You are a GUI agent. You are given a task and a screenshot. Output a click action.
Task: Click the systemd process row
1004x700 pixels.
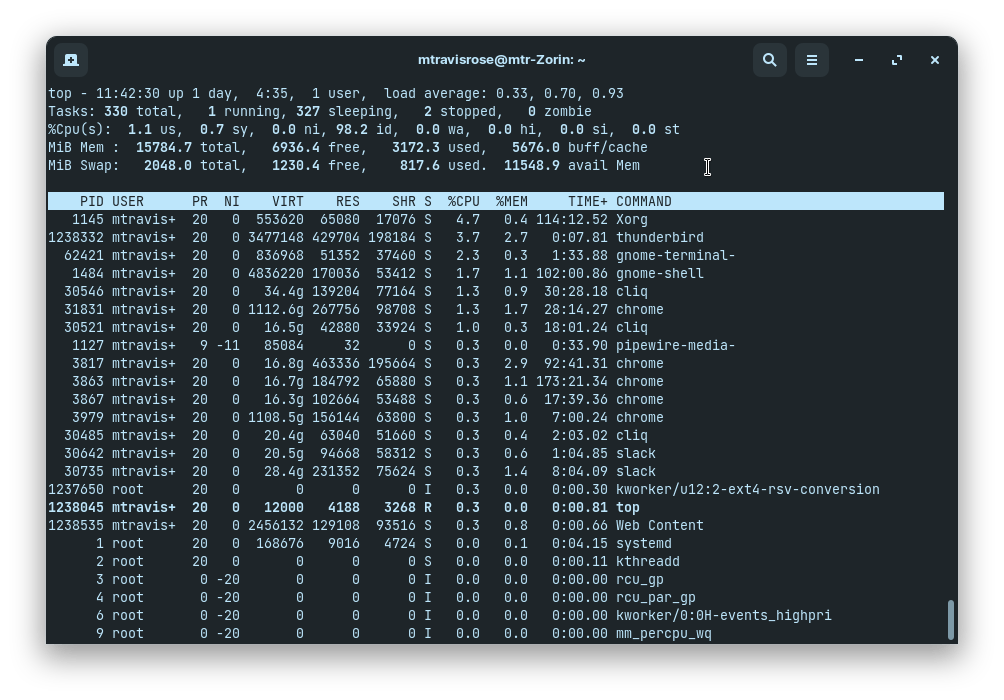[400, 543]
